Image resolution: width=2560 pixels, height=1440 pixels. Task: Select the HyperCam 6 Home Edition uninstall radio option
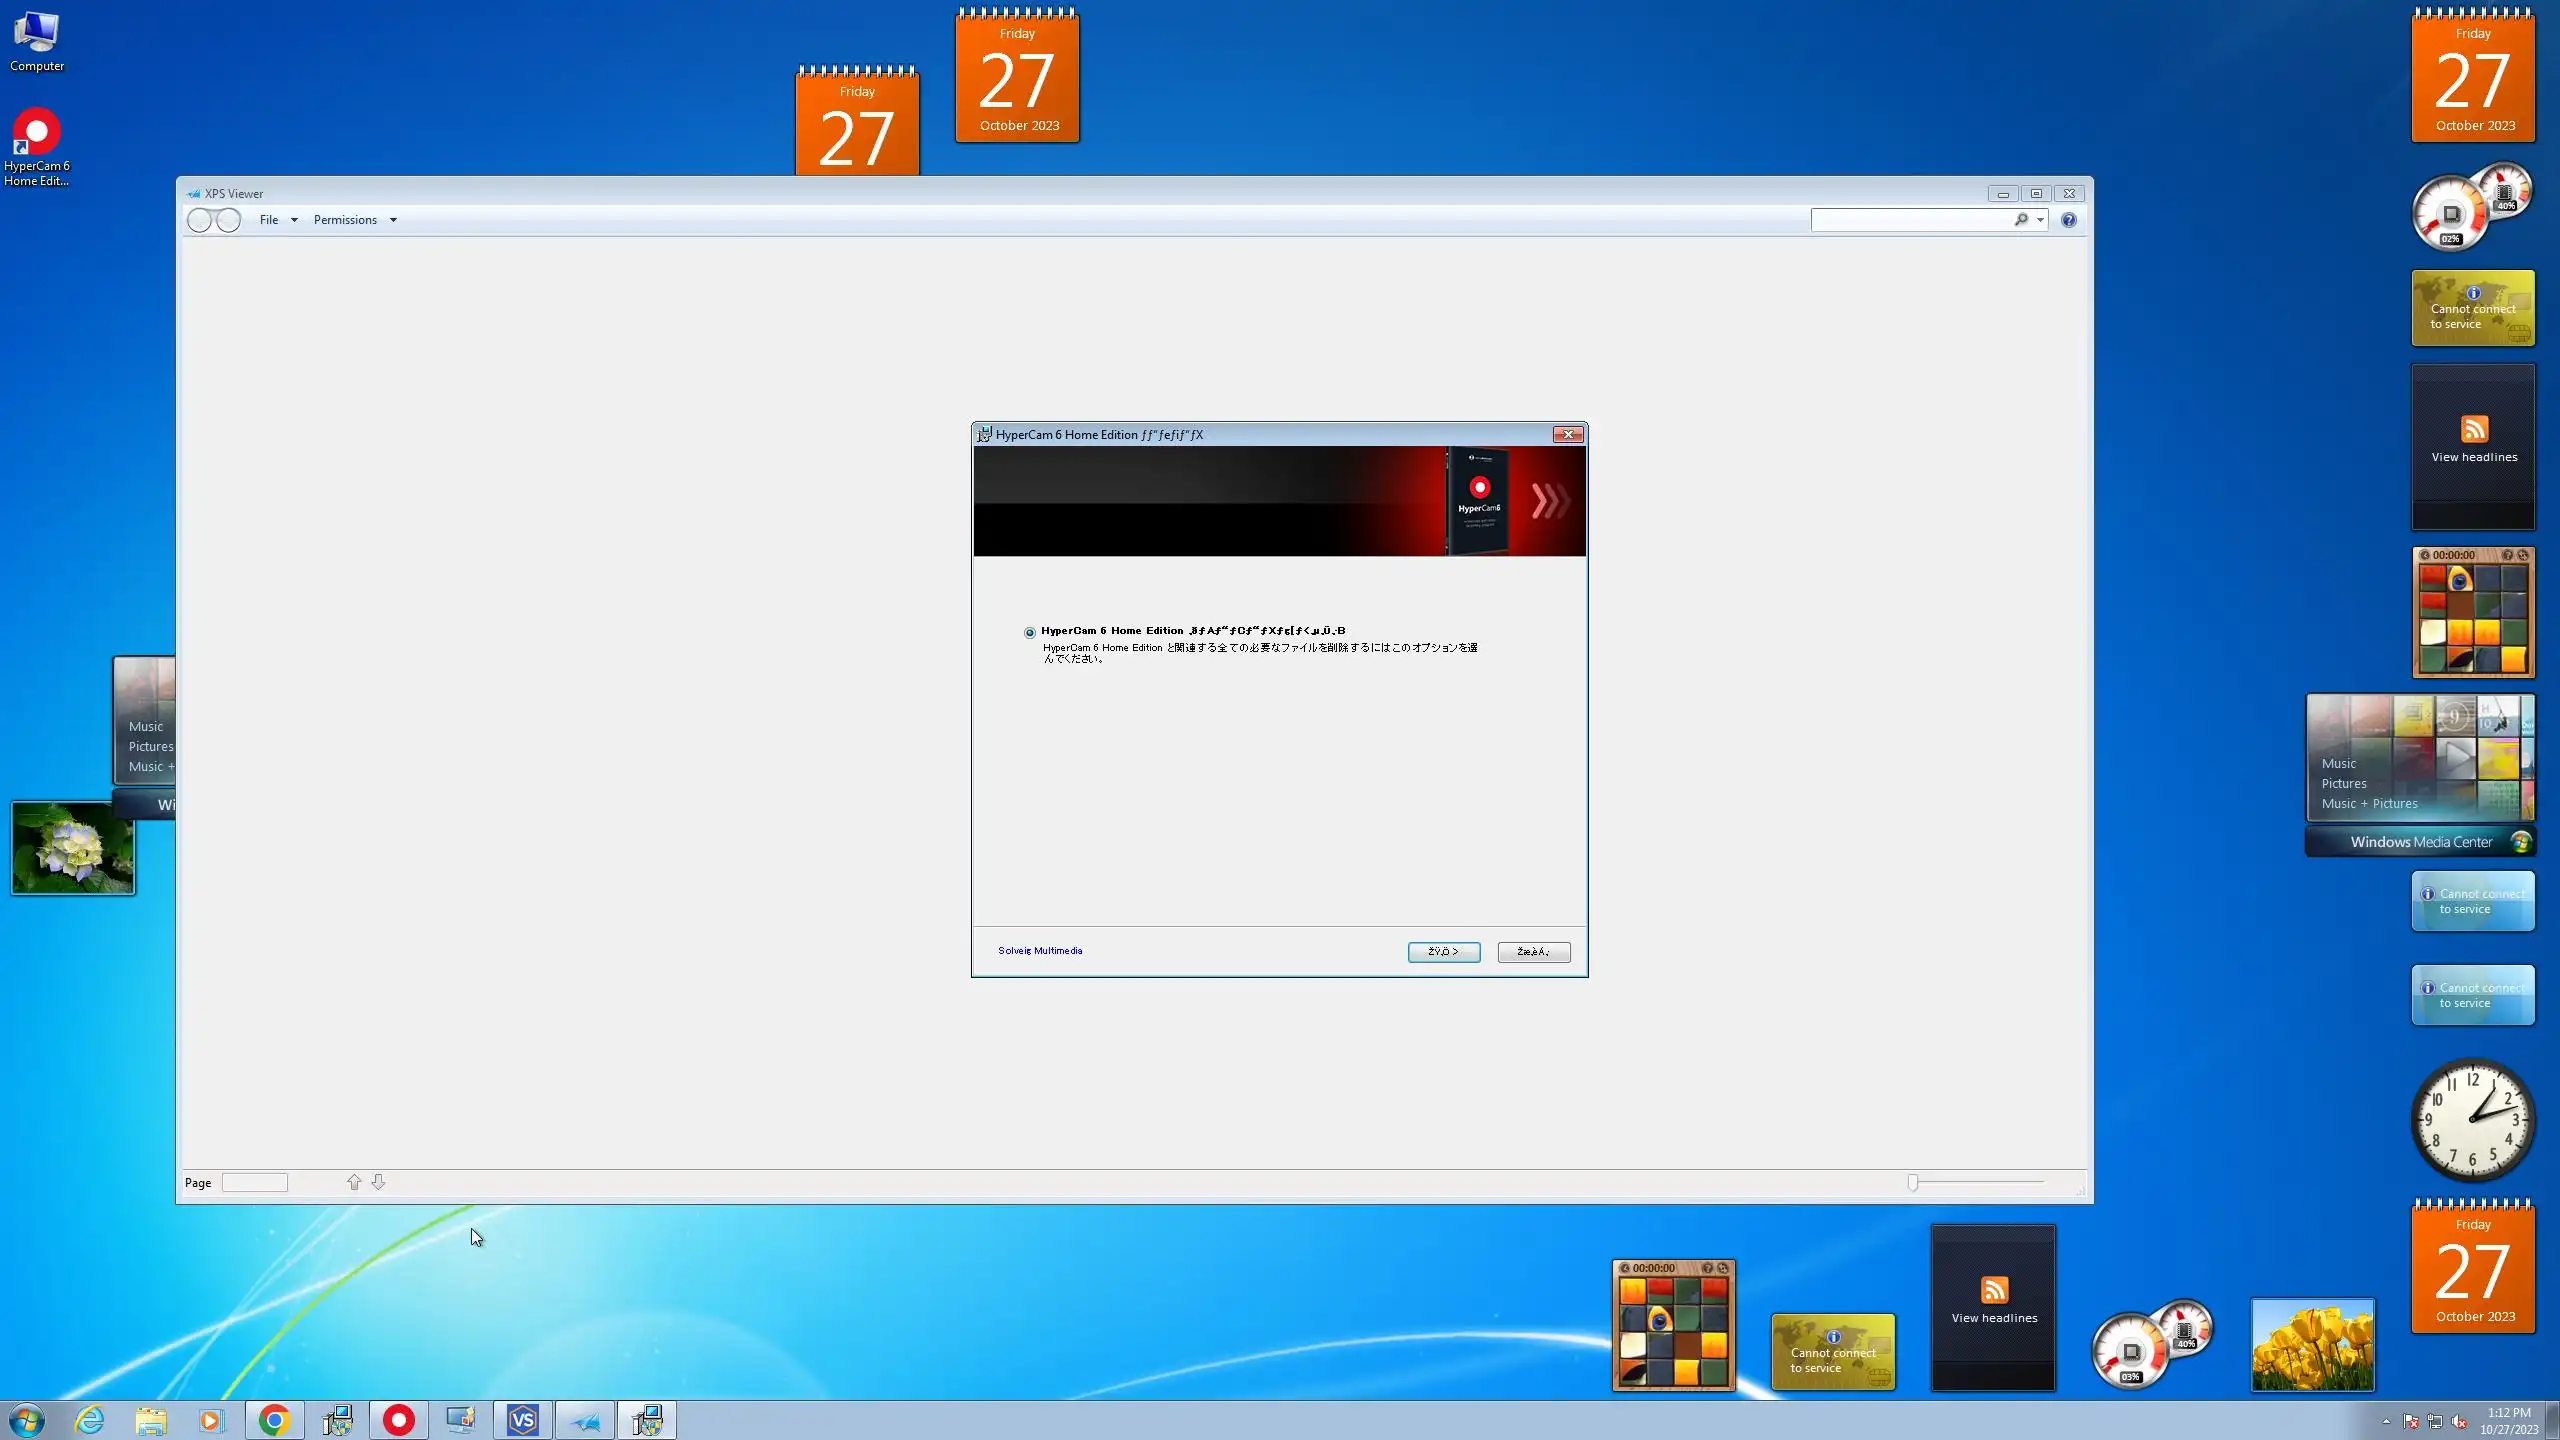click(1030, 632)
